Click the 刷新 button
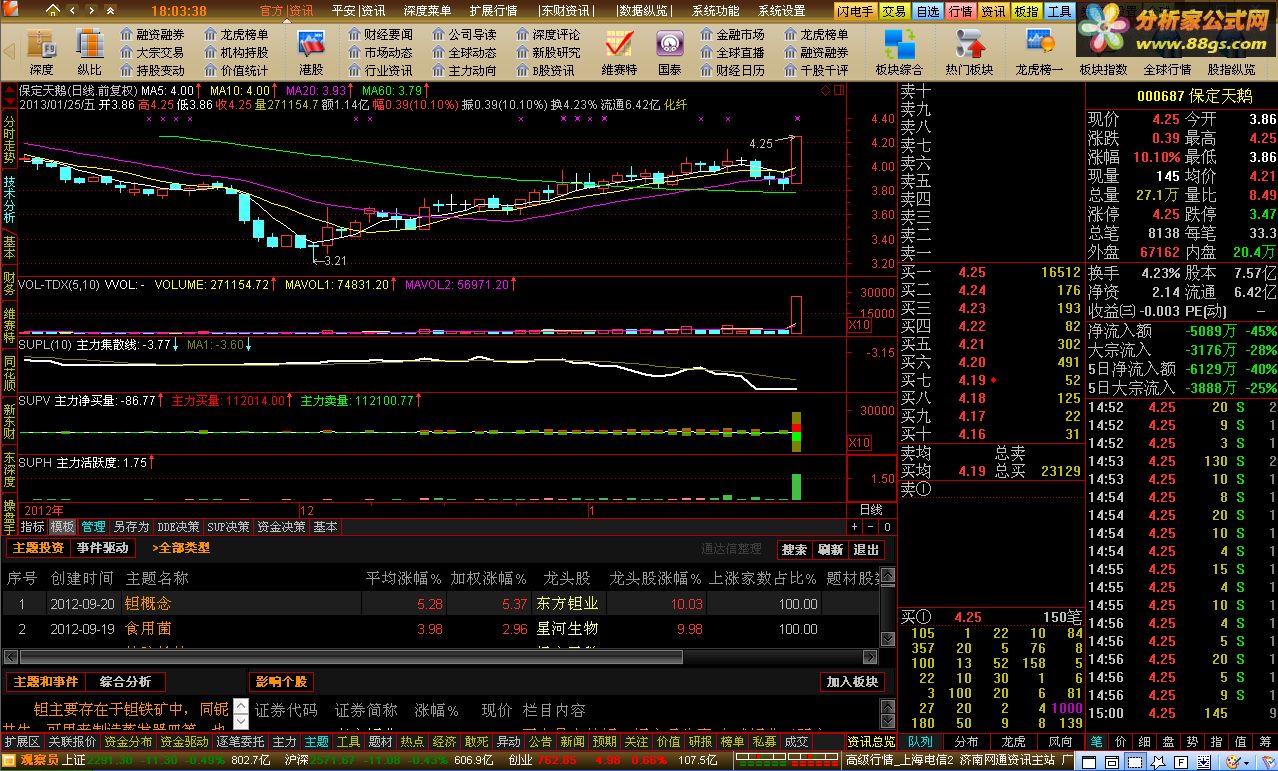The image size is (1278, 771). (830, 549)
